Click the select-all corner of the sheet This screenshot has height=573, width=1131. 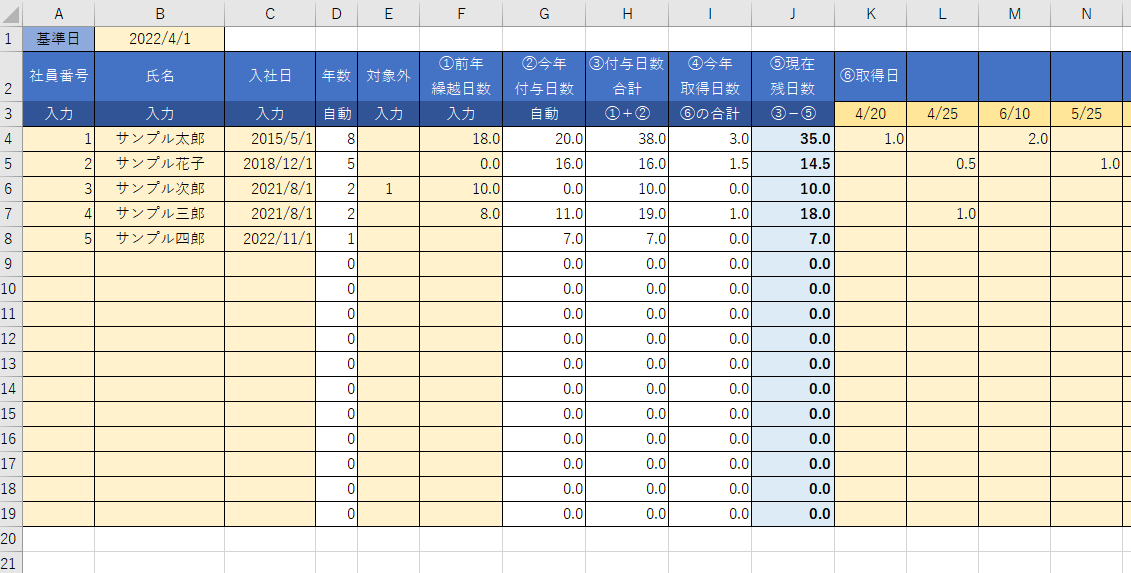[x=11, y=13]
